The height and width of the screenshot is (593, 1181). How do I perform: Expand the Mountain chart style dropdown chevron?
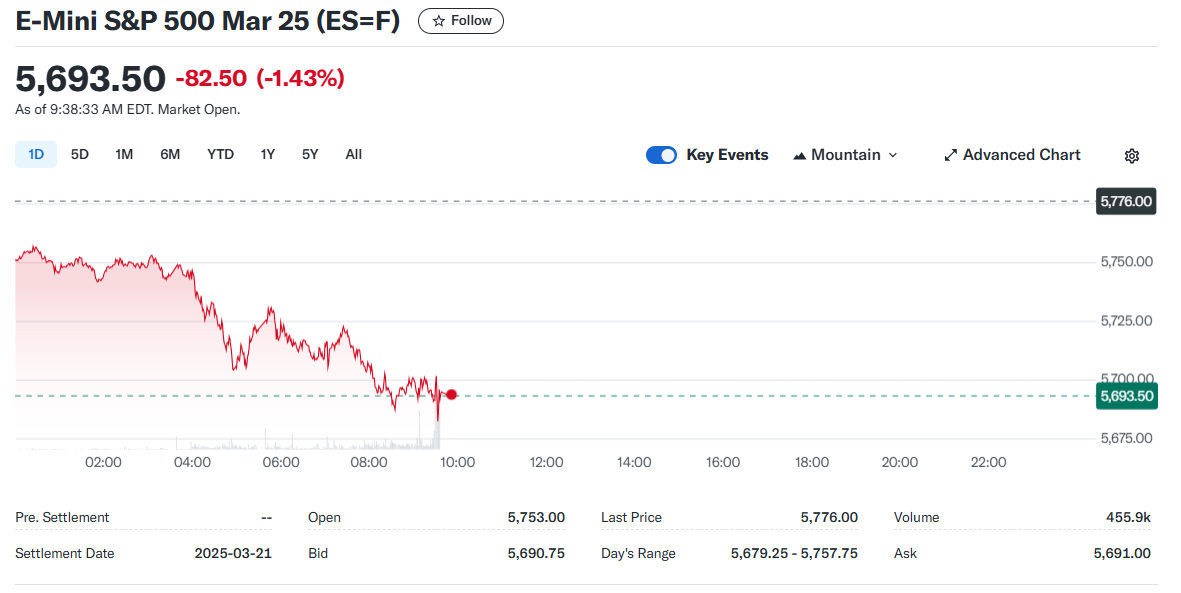(x=893, y=155)
